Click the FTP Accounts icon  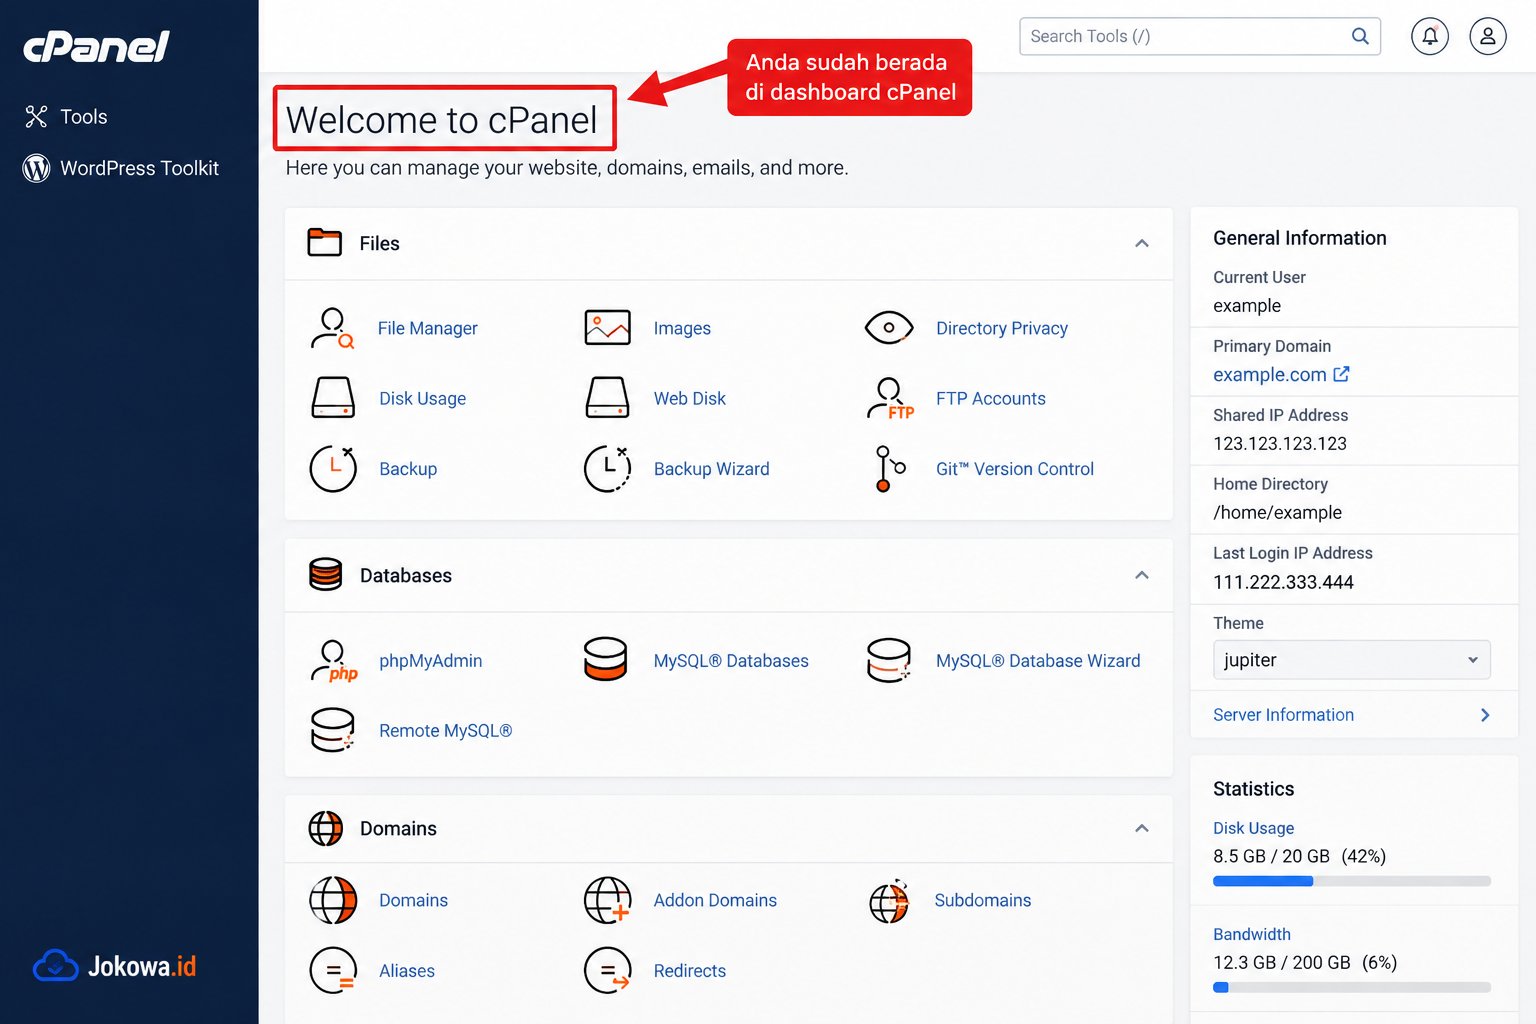(x=890, y=398)
